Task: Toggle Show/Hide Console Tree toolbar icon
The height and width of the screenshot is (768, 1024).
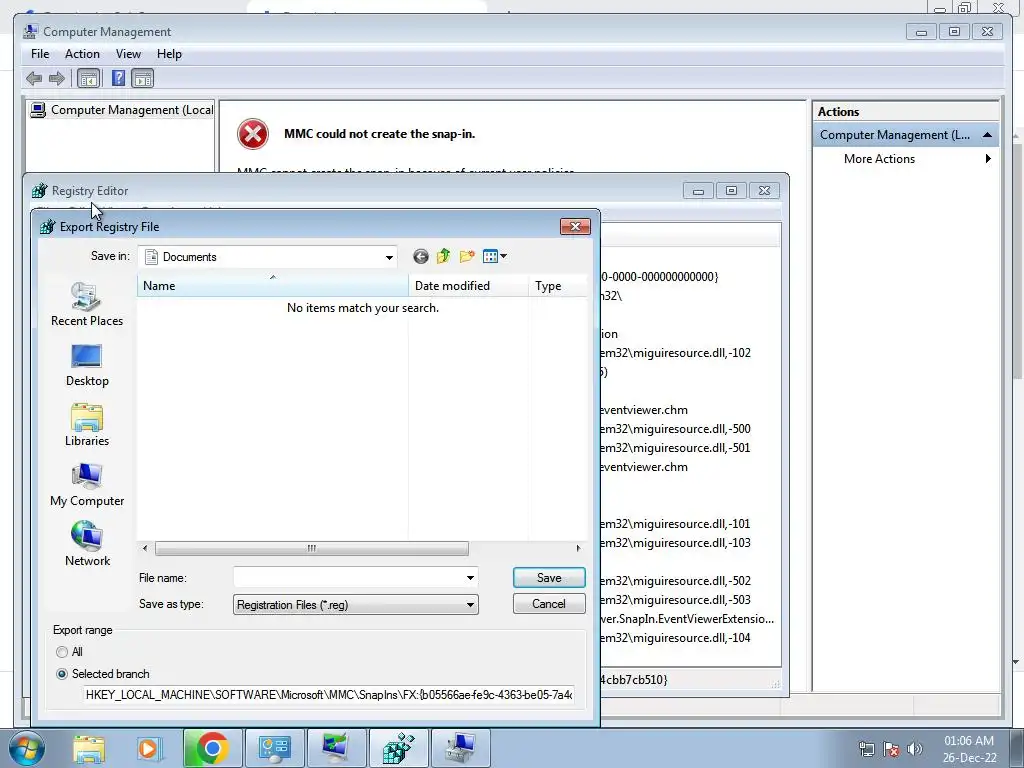Action: click(88, 79)
